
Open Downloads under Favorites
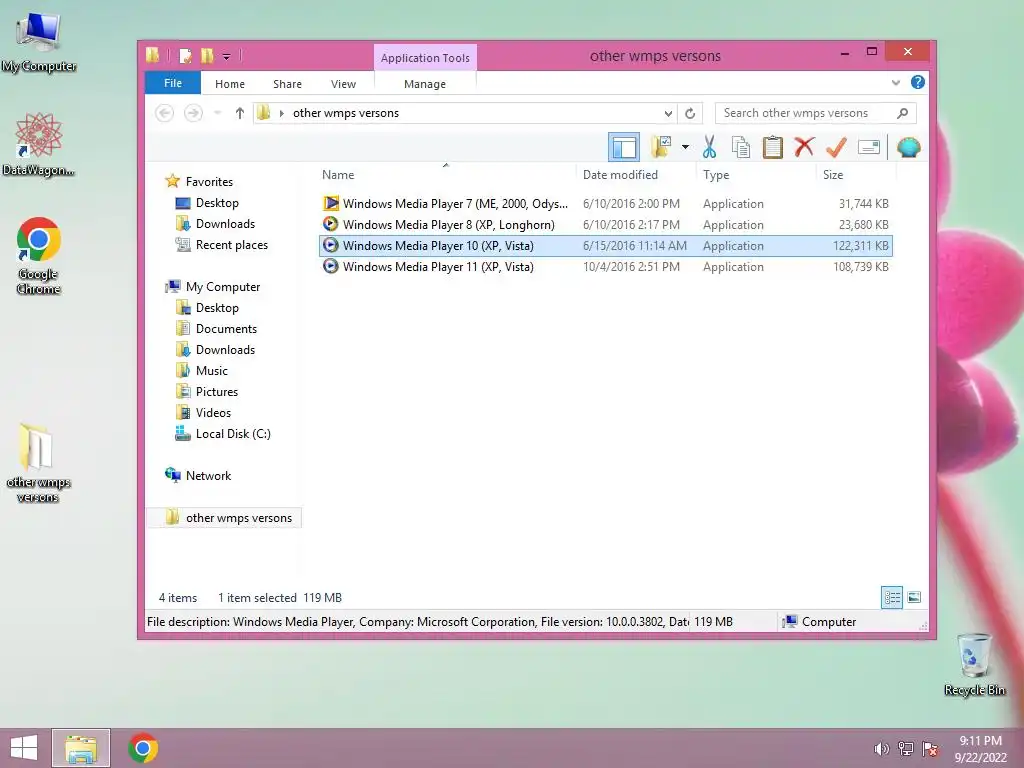point(215,224)
